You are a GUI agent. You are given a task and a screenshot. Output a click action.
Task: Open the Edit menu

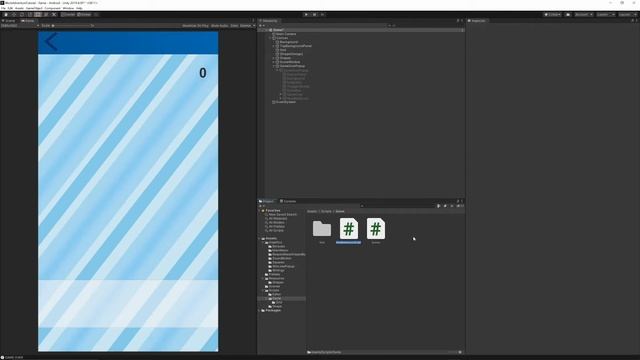[x=10, y=8]
